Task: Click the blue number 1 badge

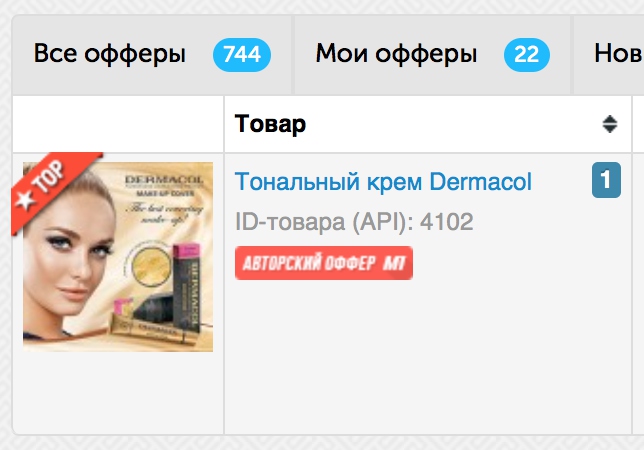Action: [x=606, y=180]
